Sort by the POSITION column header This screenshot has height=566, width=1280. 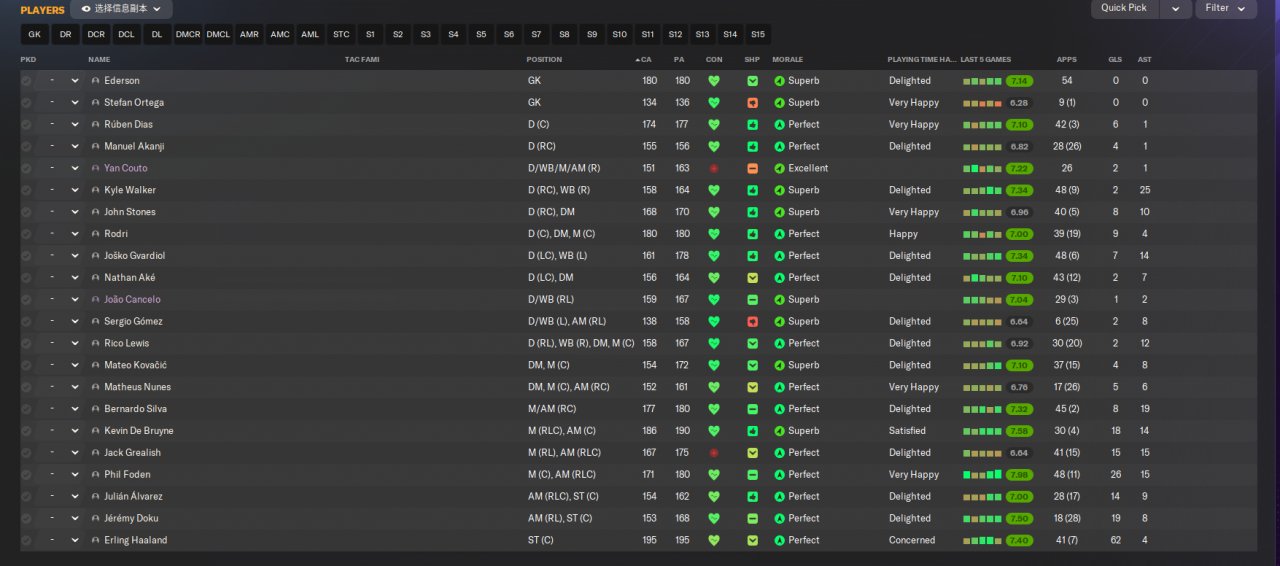click(x=545, y=60)
